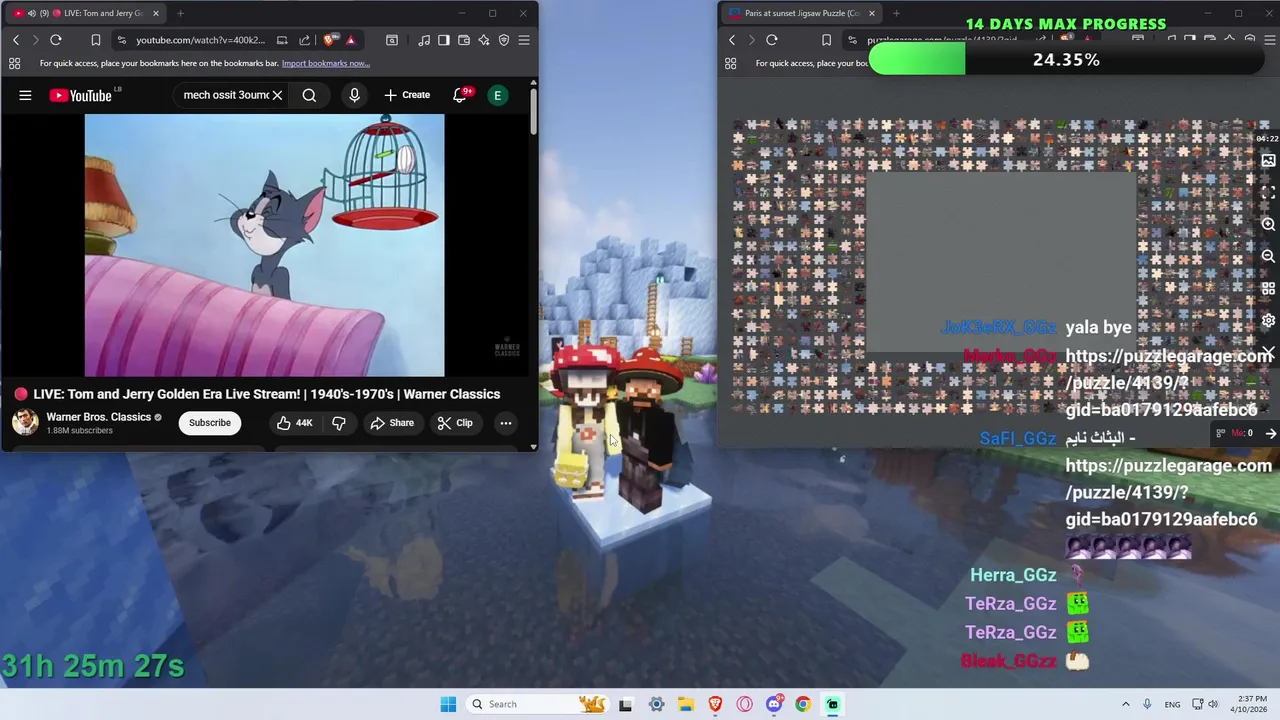Click the YouTube page vertical scrollbar
This screenshot has width=1280, height=720.
point(534,110)
